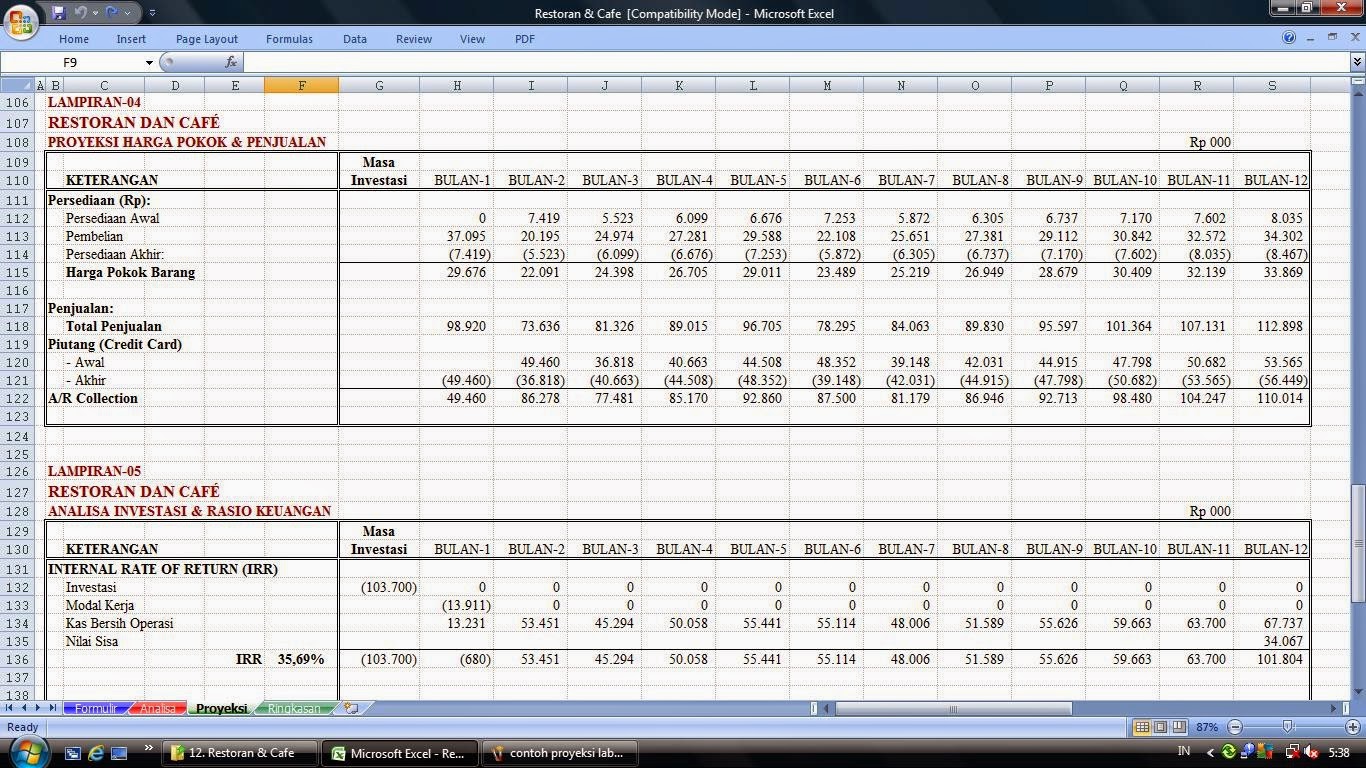Zoom in with the plus button
The height and width of the screenshot is (768, 1366).
click(x=1355, y=727)
